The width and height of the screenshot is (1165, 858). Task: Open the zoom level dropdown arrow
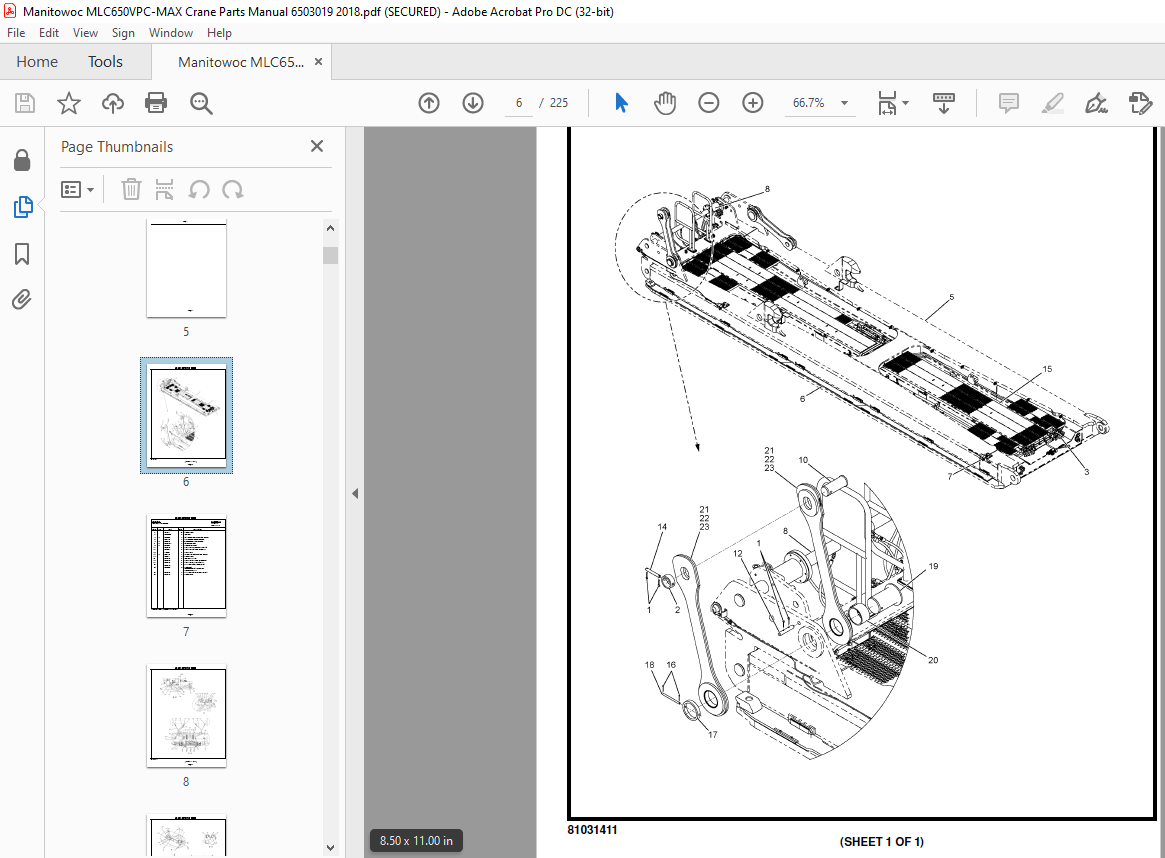click(844, 103)
